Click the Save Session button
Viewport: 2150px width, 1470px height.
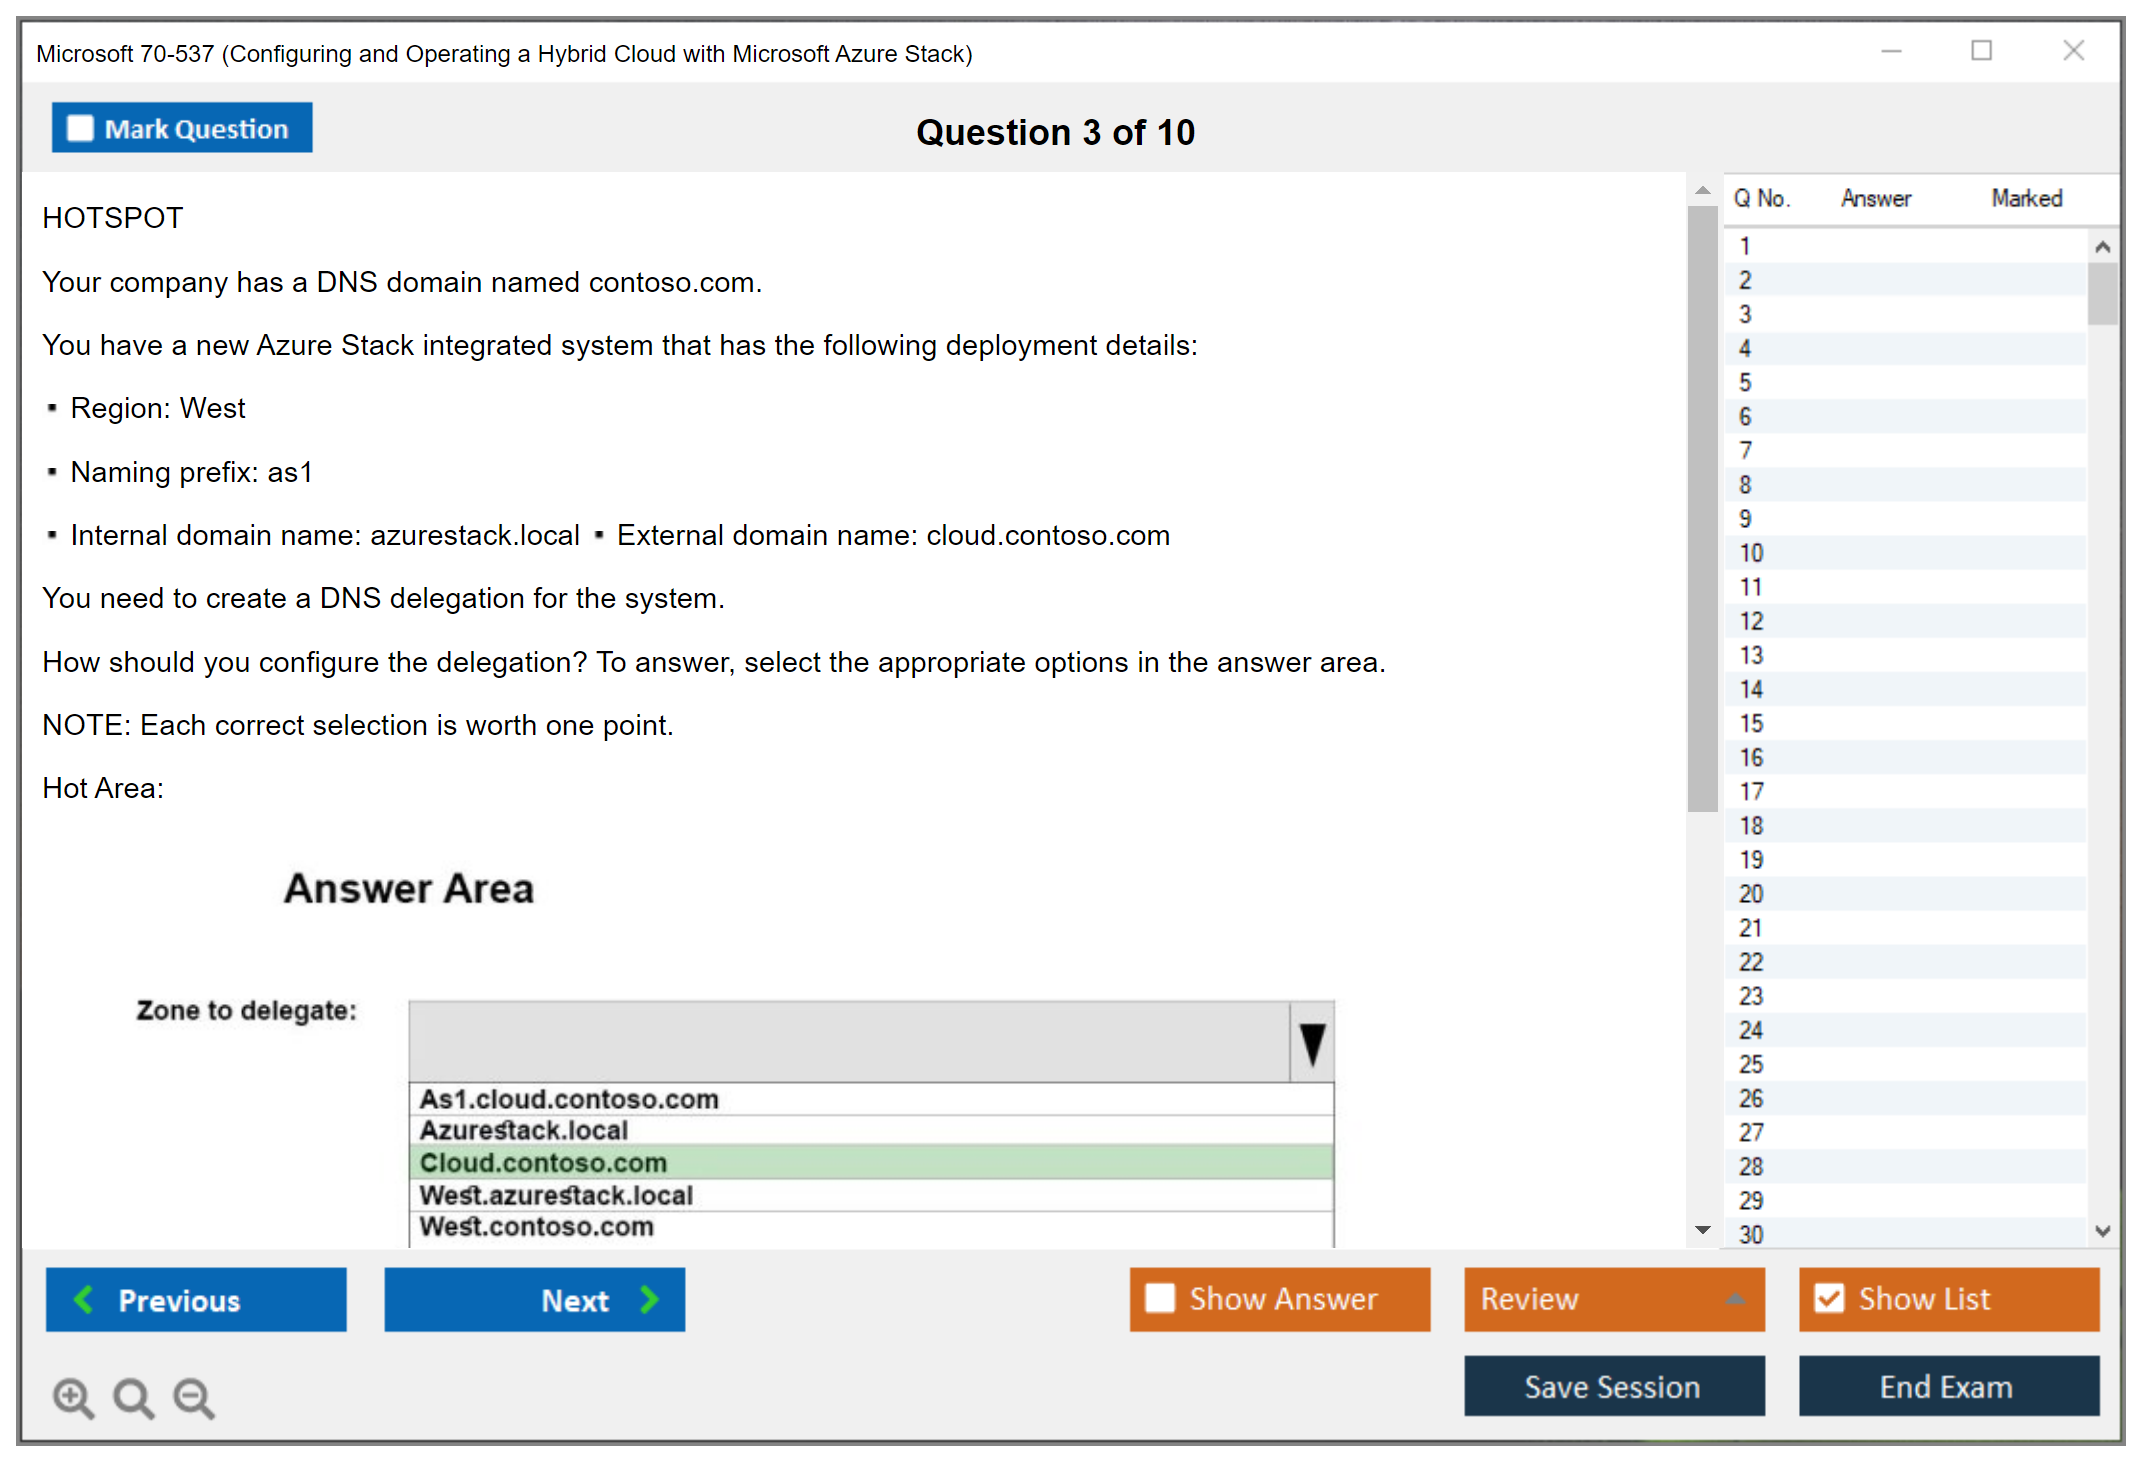coord(1613,1386)
